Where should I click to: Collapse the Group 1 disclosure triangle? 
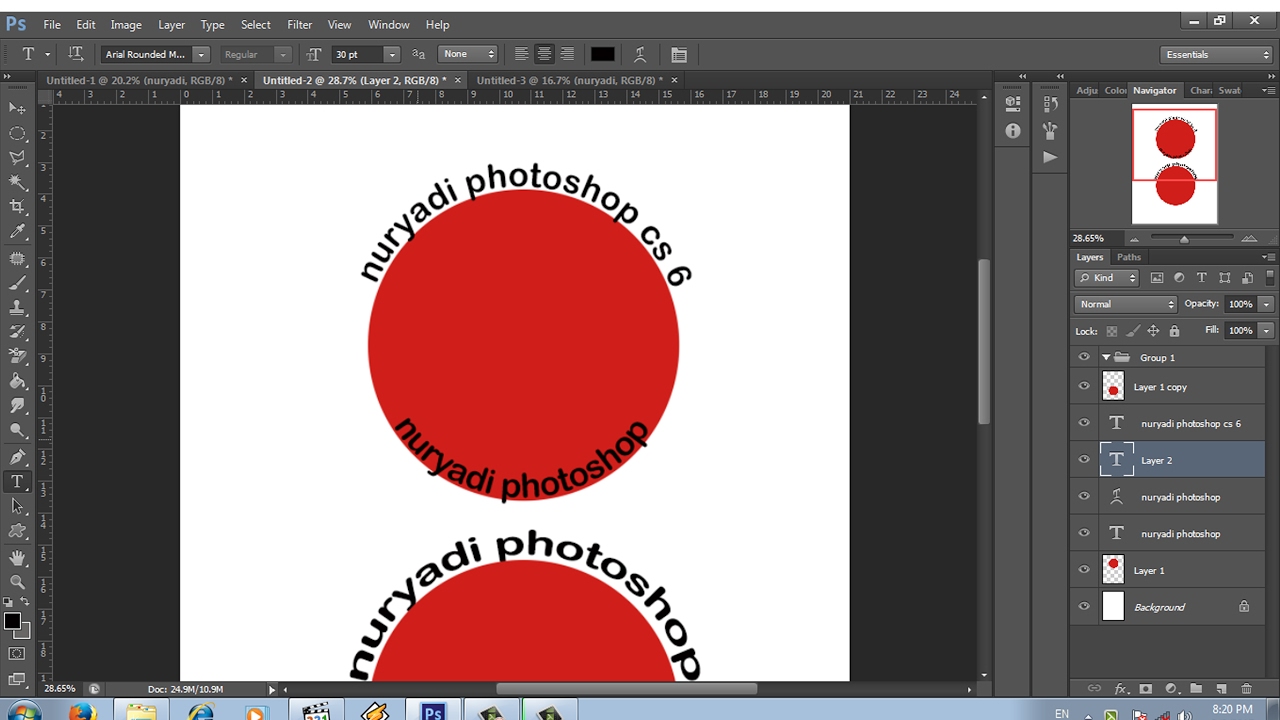click(x=1106, y=357)
